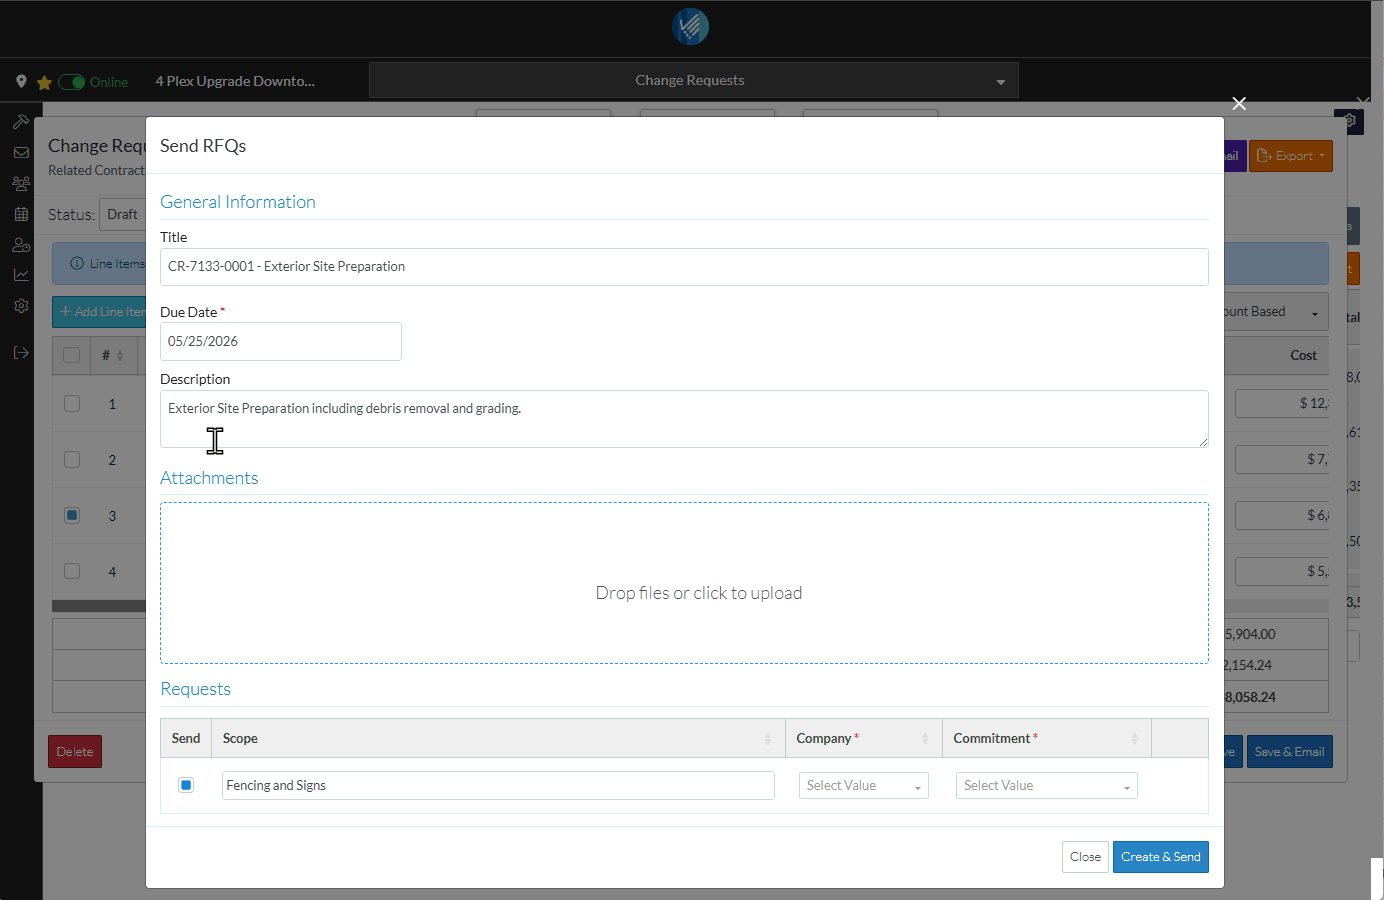Close the dialog with the X icon

[x=1239, y=104]
